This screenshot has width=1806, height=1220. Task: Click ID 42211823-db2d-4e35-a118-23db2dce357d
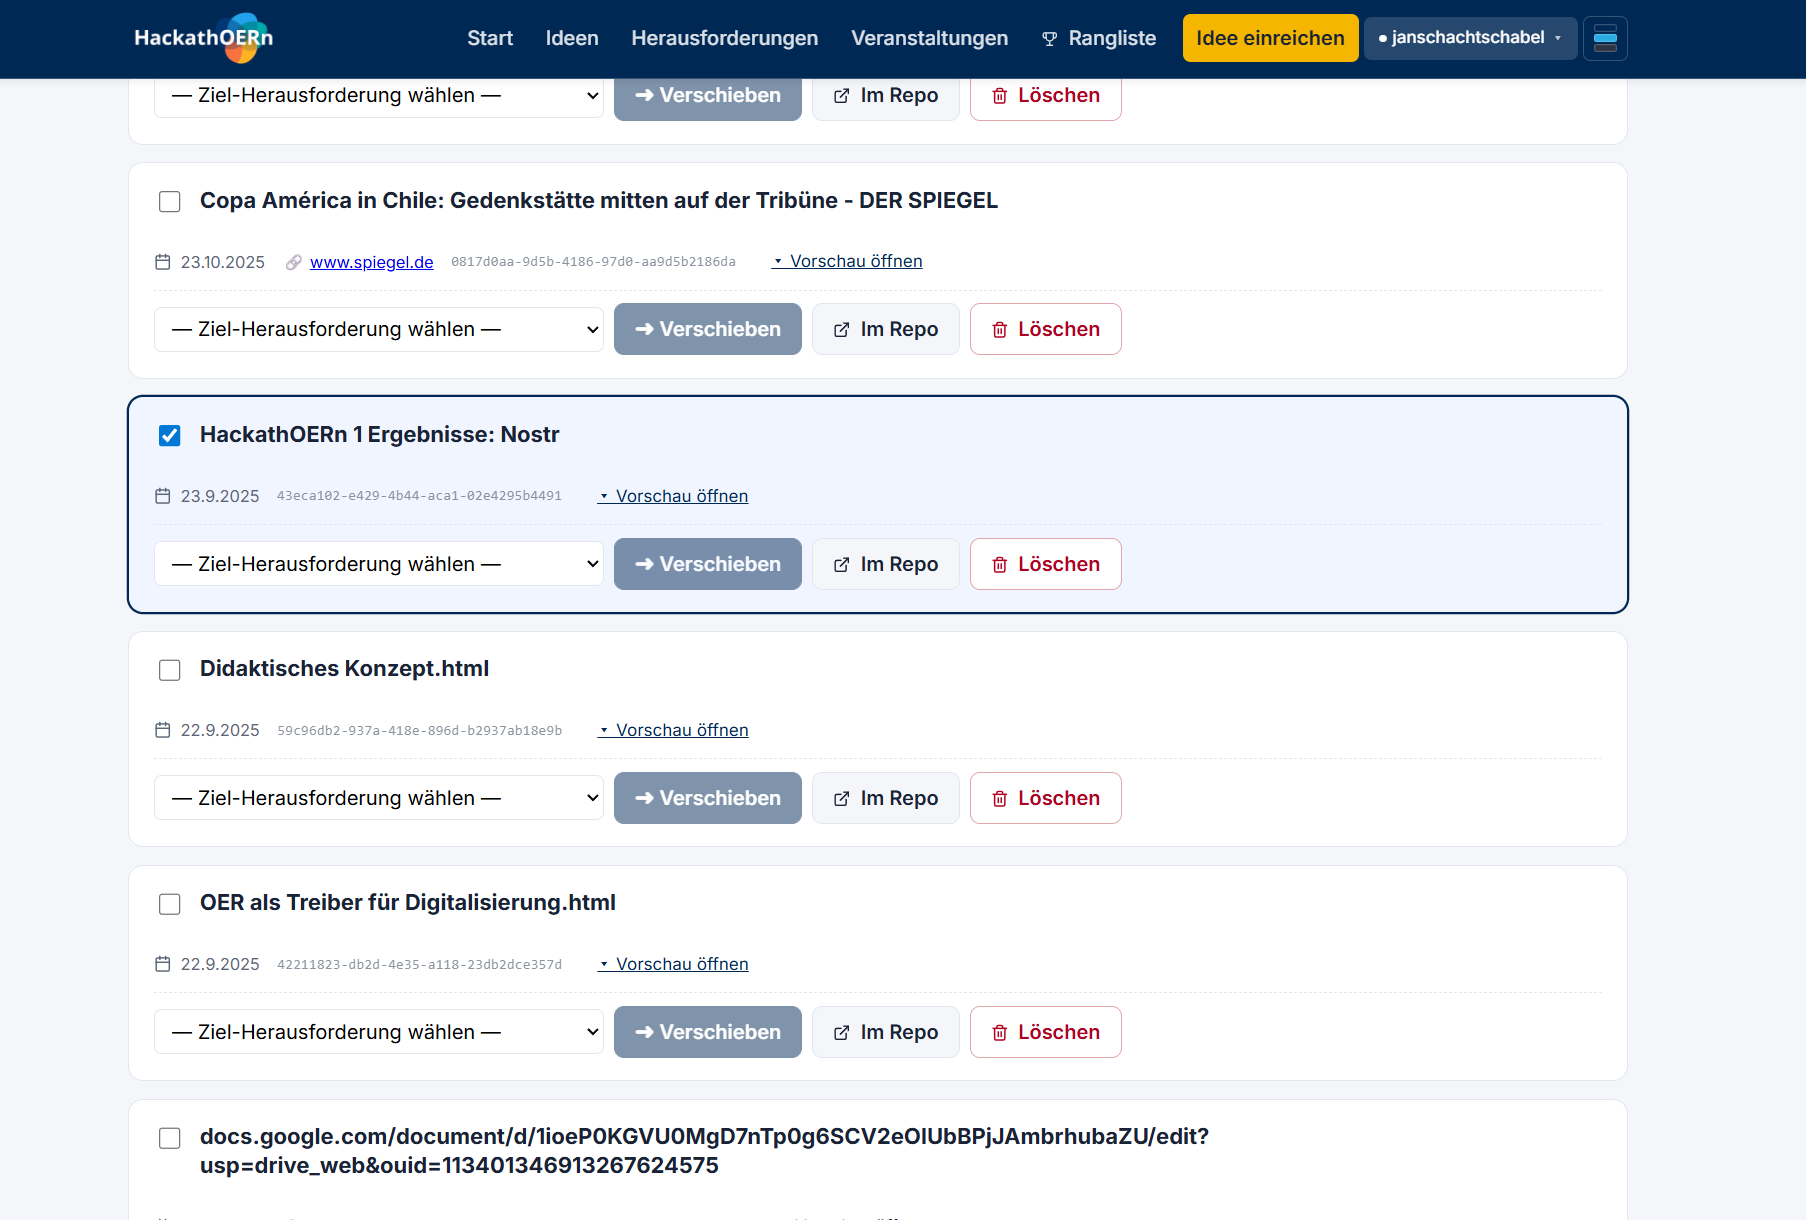point(420,965)
